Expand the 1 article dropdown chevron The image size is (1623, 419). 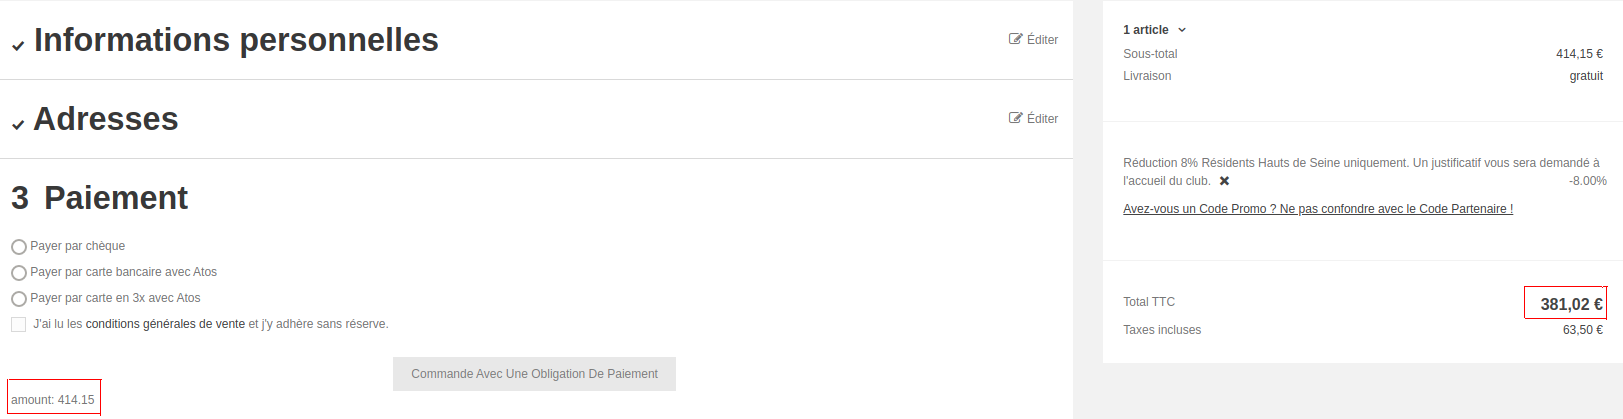coord(1182,30)
